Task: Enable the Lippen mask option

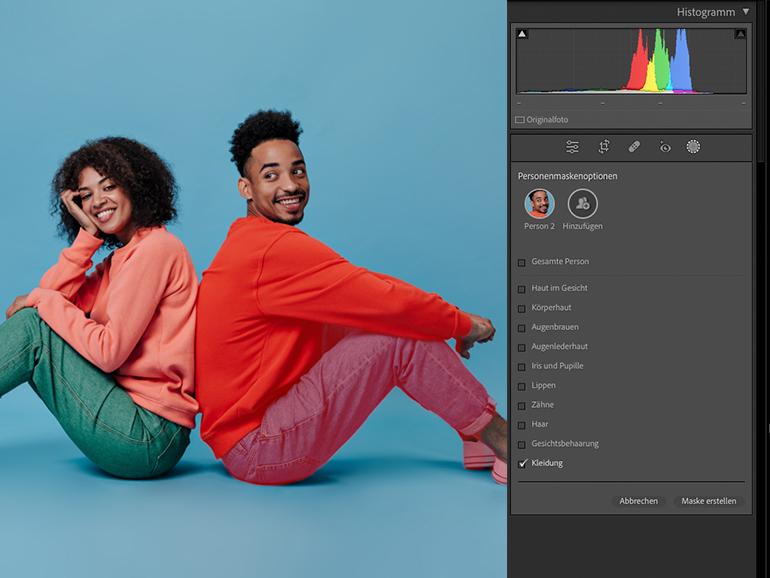Action: pyautogui.click(x=522, y=386)
